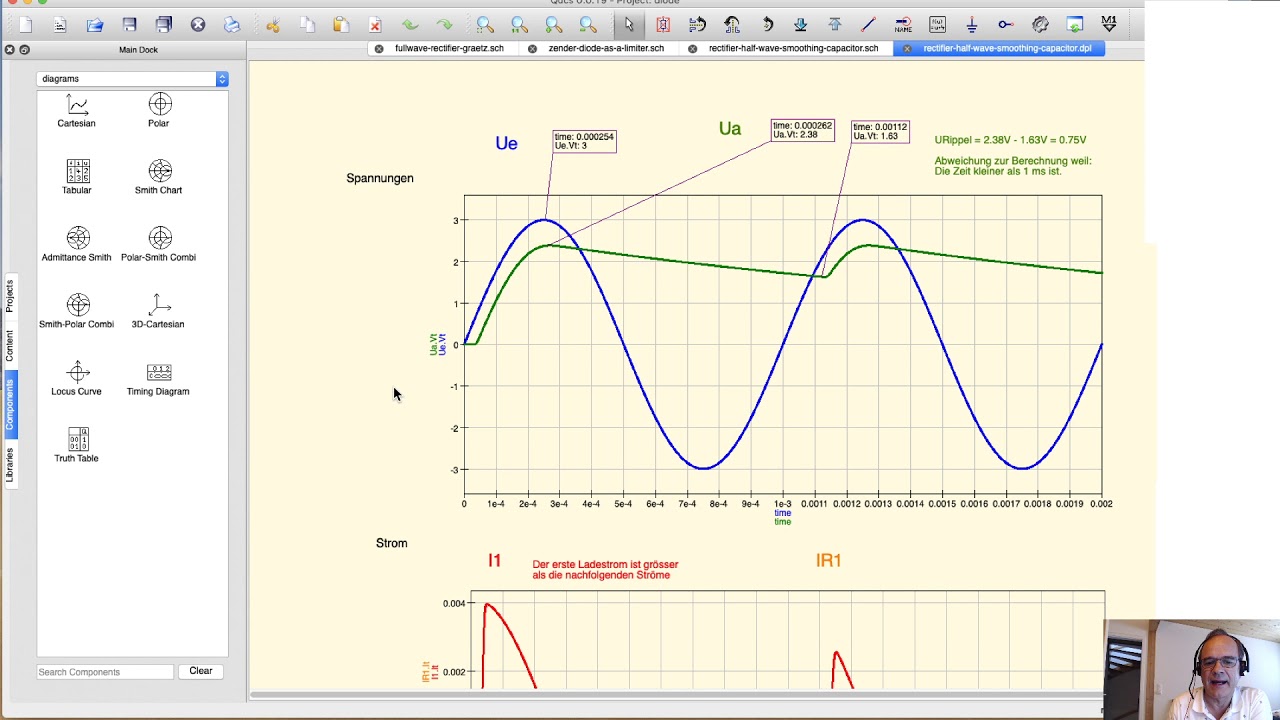Reset the view to 1:1 zoom
The width and height of the screenshot is (1280, 720).
[x=519, y=25]
